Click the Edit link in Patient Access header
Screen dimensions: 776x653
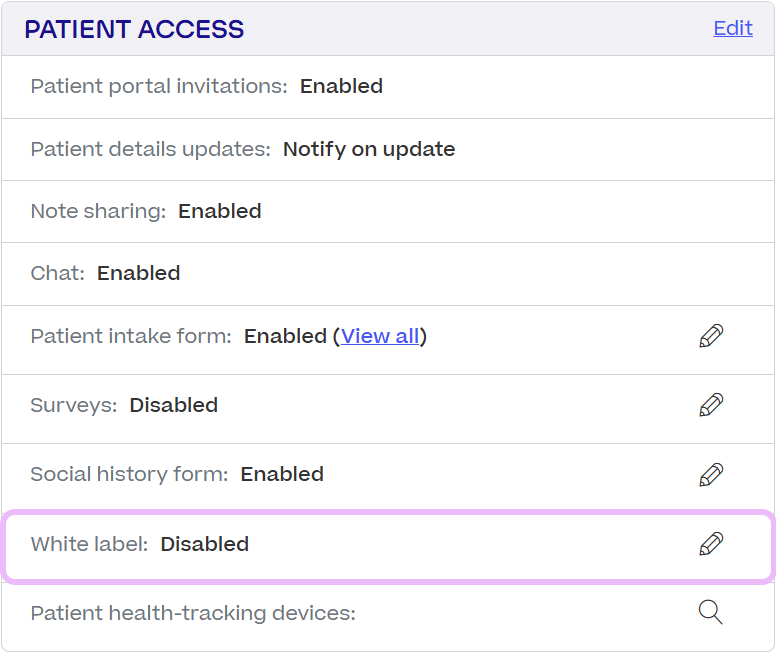pos(732,28)
